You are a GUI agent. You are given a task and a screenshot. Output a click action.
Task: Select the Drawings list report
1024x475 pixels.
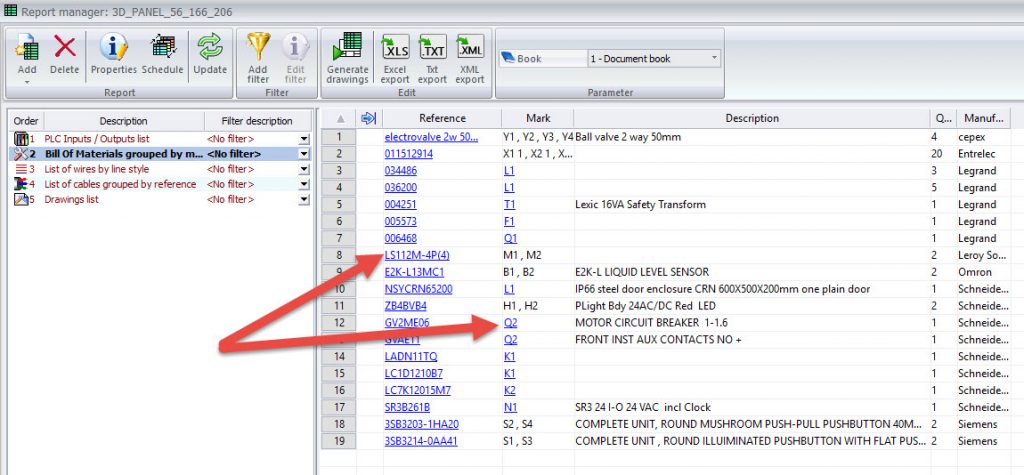click(71, 199)
